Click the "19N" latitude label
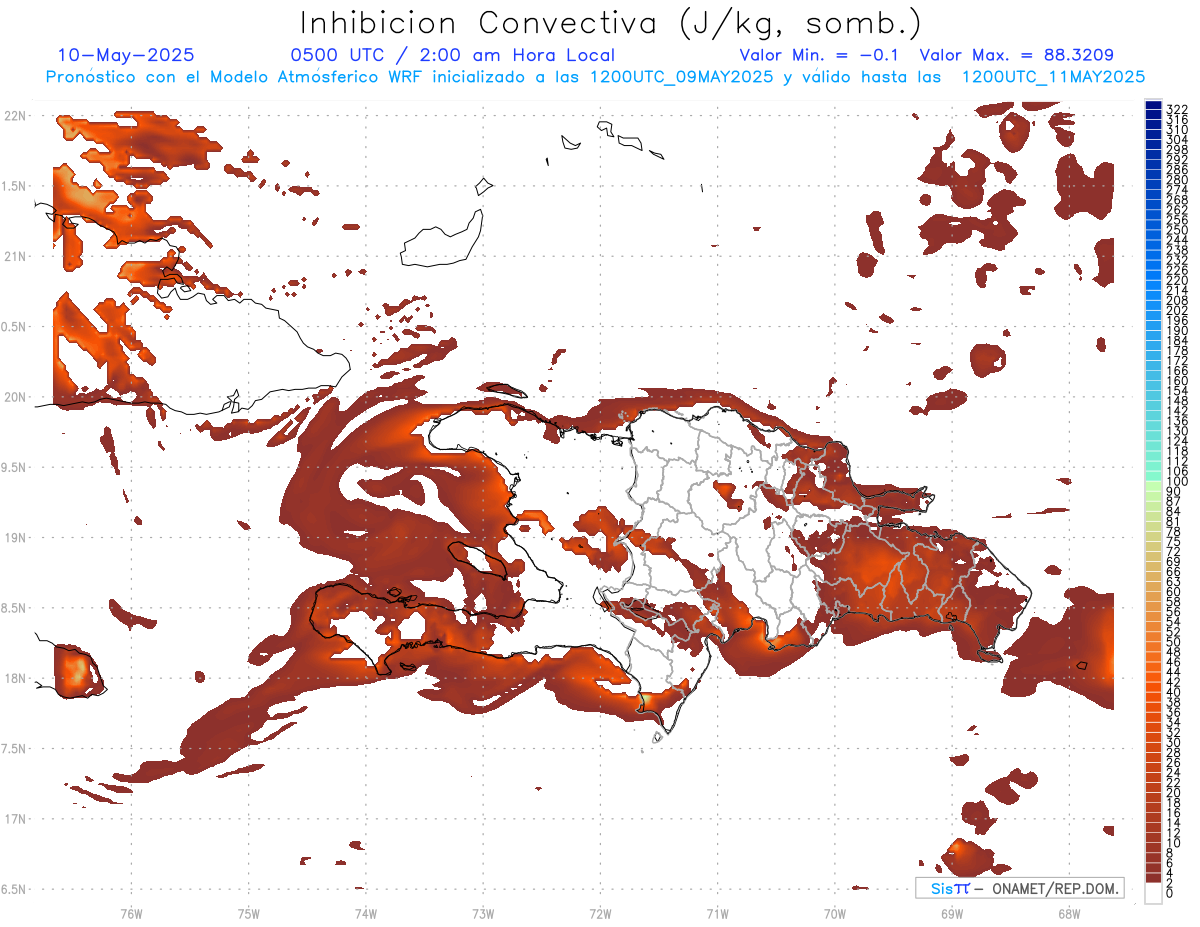 click(17, 538)
